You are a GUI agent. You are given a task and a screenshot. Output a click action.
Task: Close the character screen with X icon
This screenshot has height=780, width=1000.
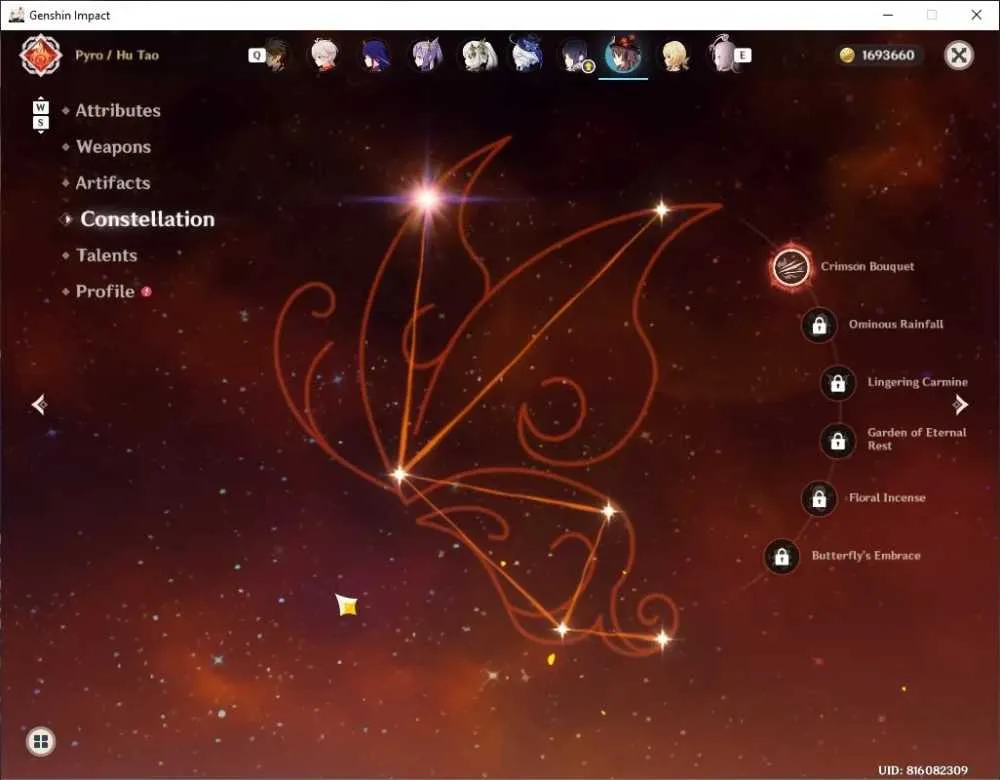959,55
